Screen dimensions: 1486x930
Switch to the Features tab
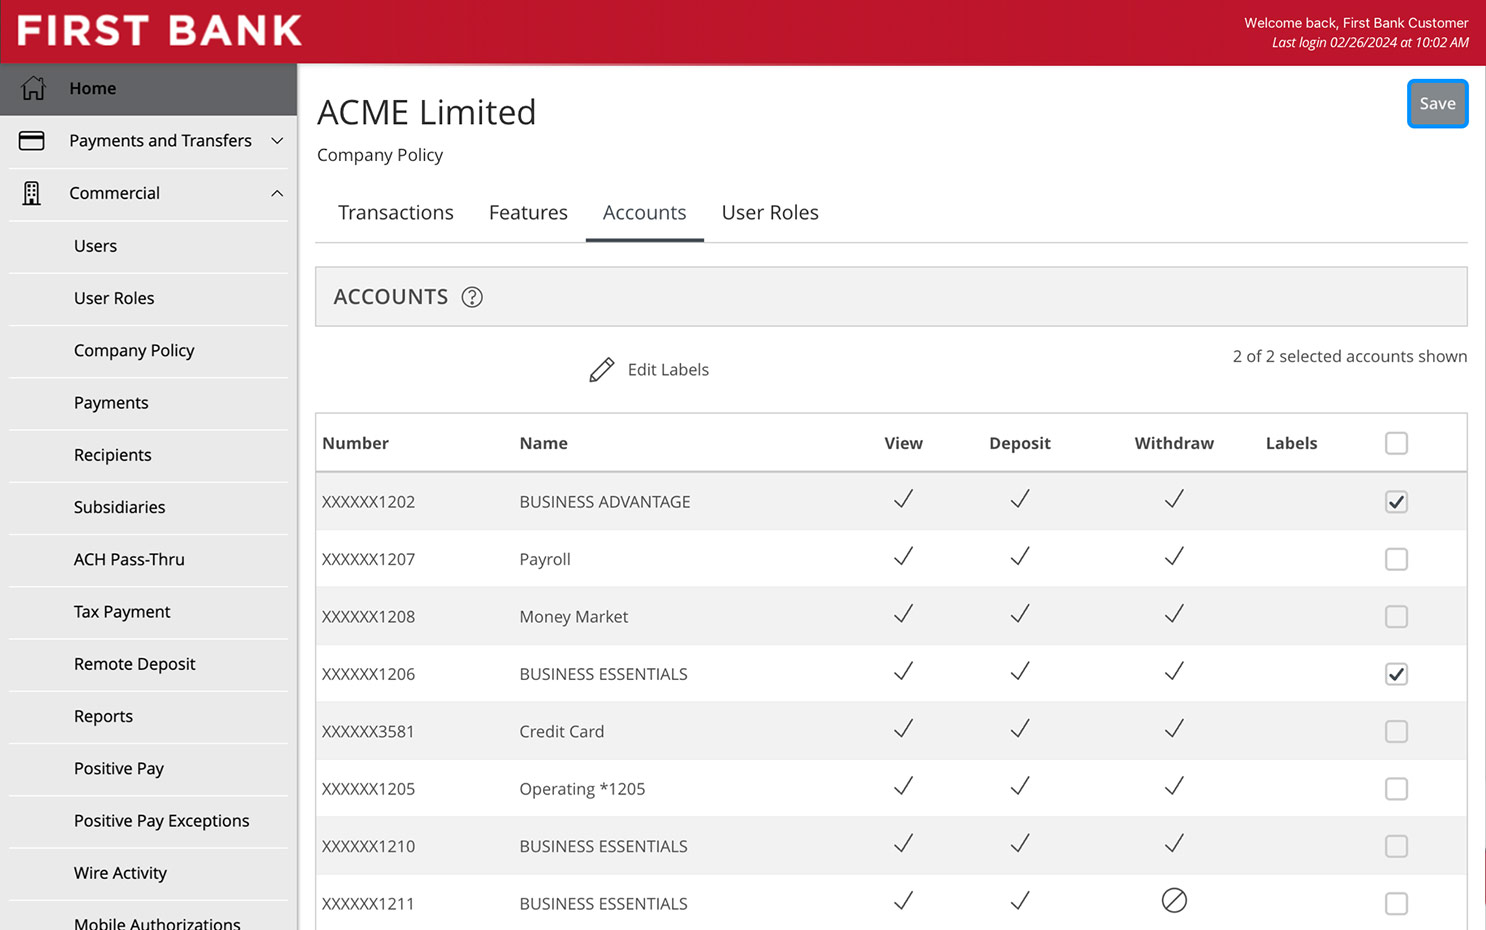point(528,213)
